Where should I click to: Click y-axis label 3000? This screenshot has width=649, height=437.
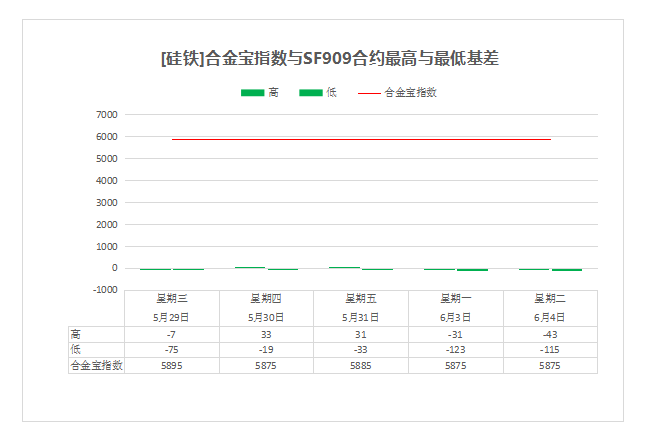107,202
